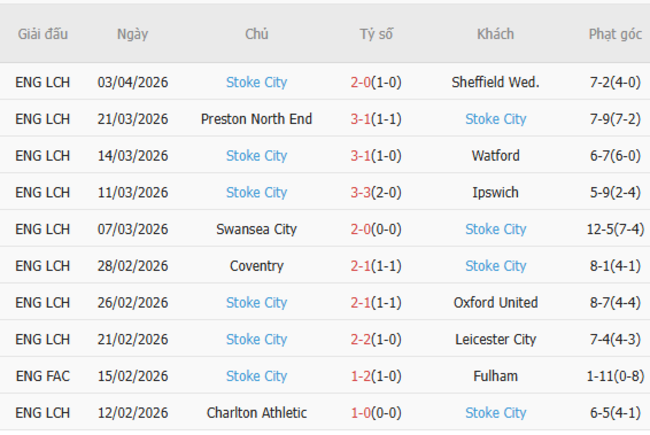Select the ENG FAC league label

click(42, 376)
